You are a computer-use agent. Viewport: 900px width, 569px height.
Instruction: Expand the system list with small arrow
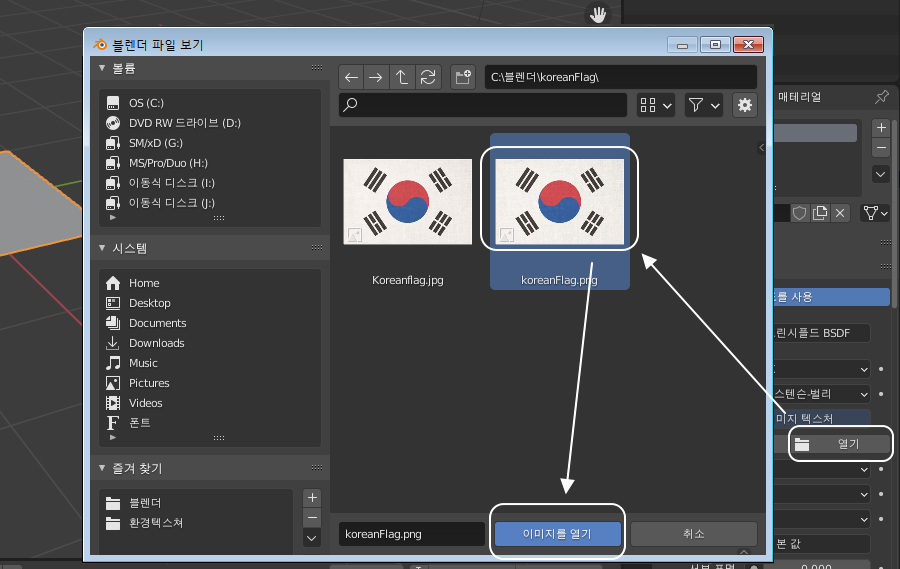112,438
